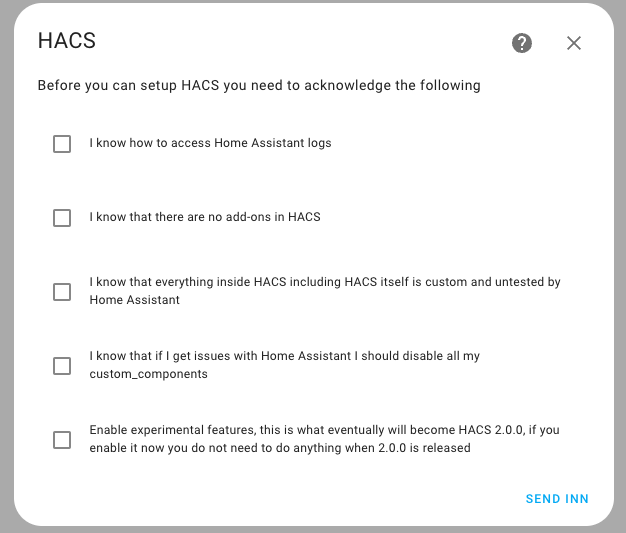Check the Home Assistant logs acknowledgment box
Viewport: 626px width, 533px height.
tap(62, 144)
